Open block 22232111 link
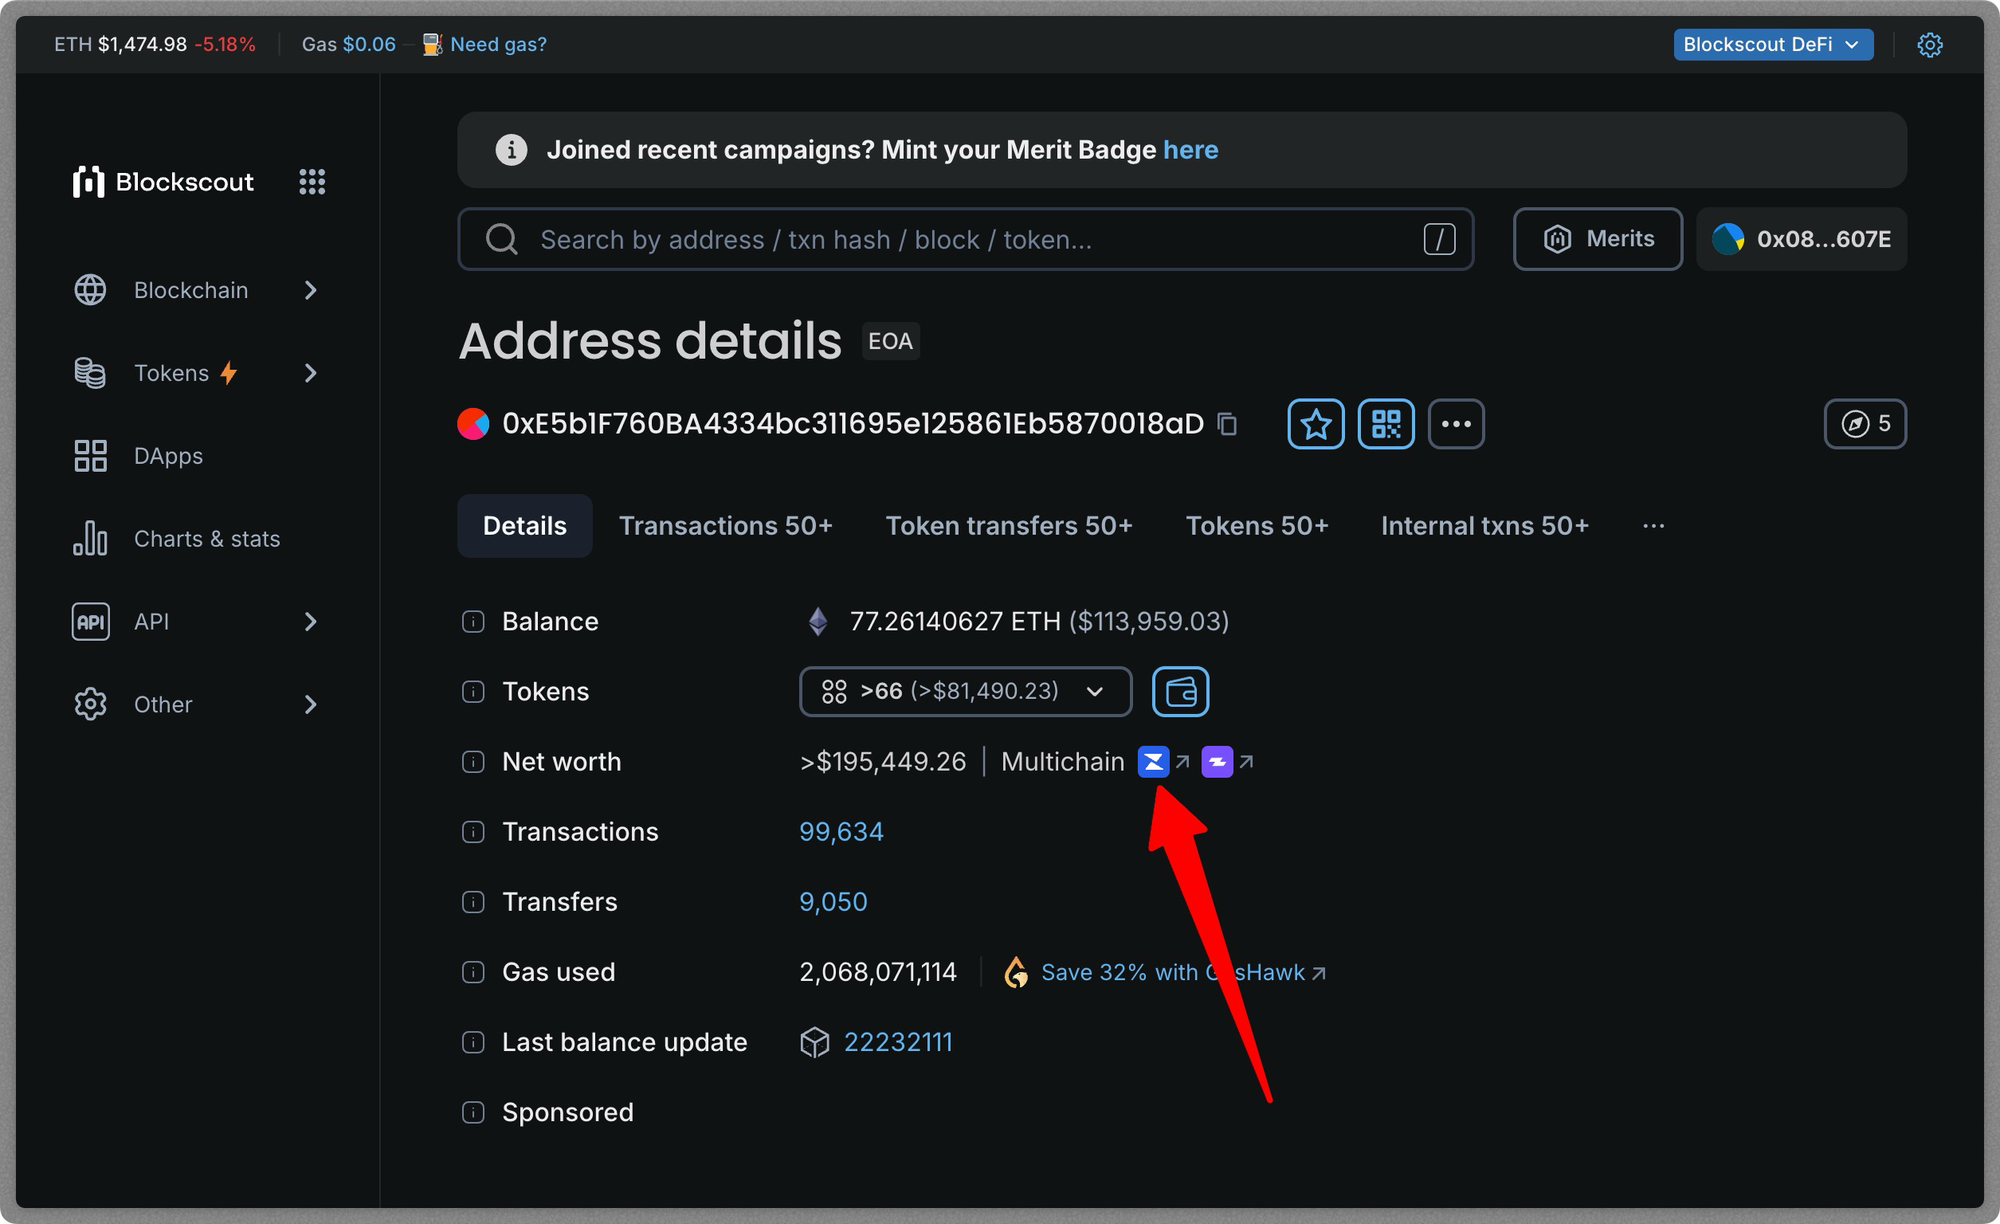The height and width of the screenshot is (1224, 2000). pyautogui.click(x=898, y=1042)
